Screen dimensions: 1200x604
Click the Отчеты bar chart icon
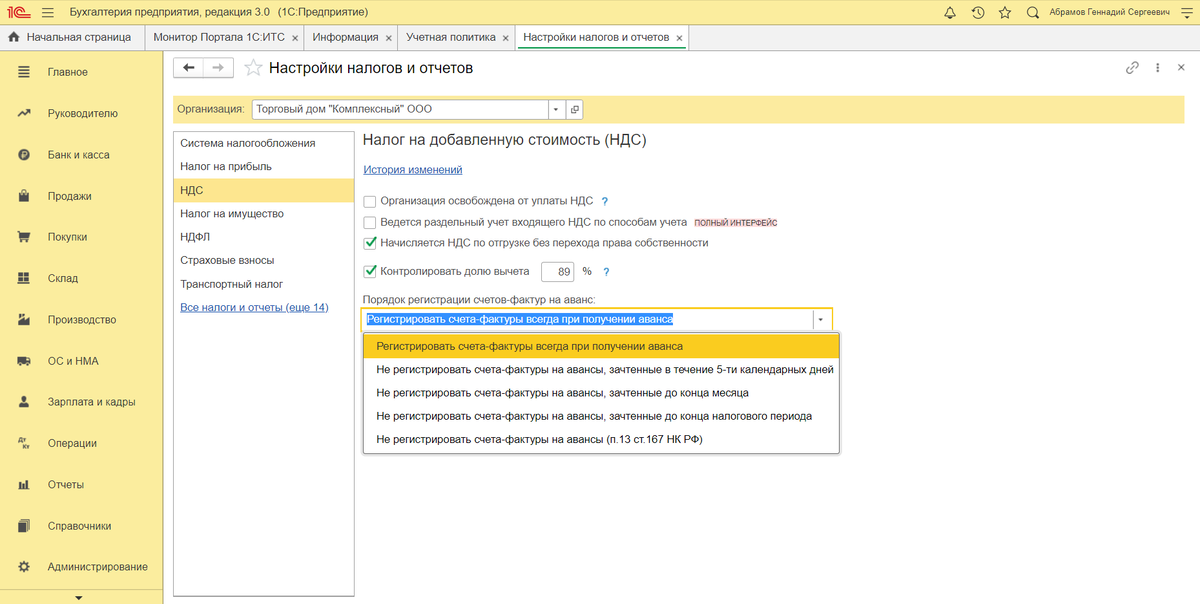tap(24, 485)
